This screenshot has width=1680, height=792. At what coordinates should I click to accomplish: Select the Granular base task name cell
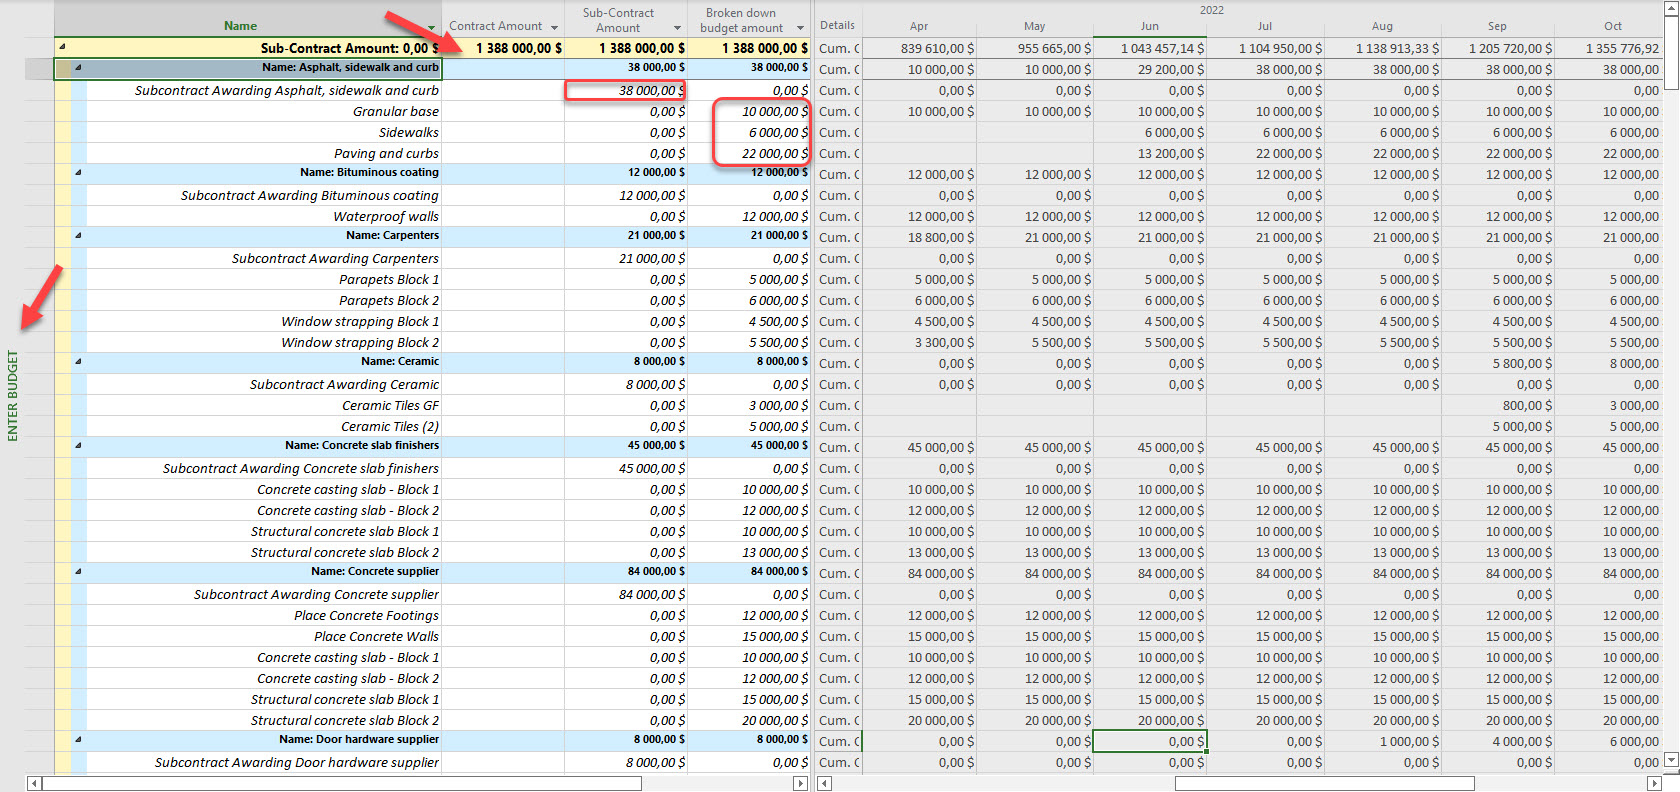(x=395, y=111)
